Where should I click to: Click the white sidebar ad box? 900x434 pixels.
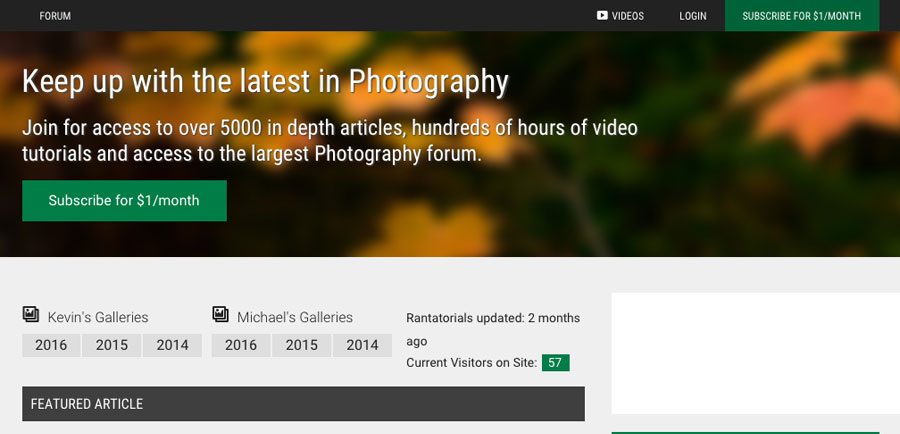pyautogui.click(x=755, y=353)
